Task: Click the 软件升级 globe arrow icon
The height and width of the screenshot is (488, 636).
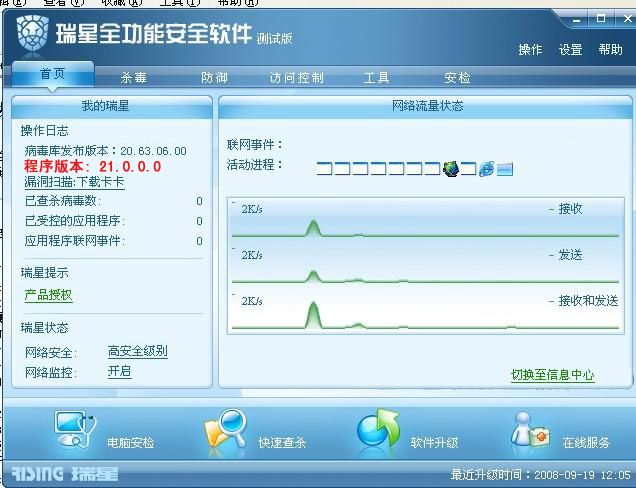Action: point(378,428)
